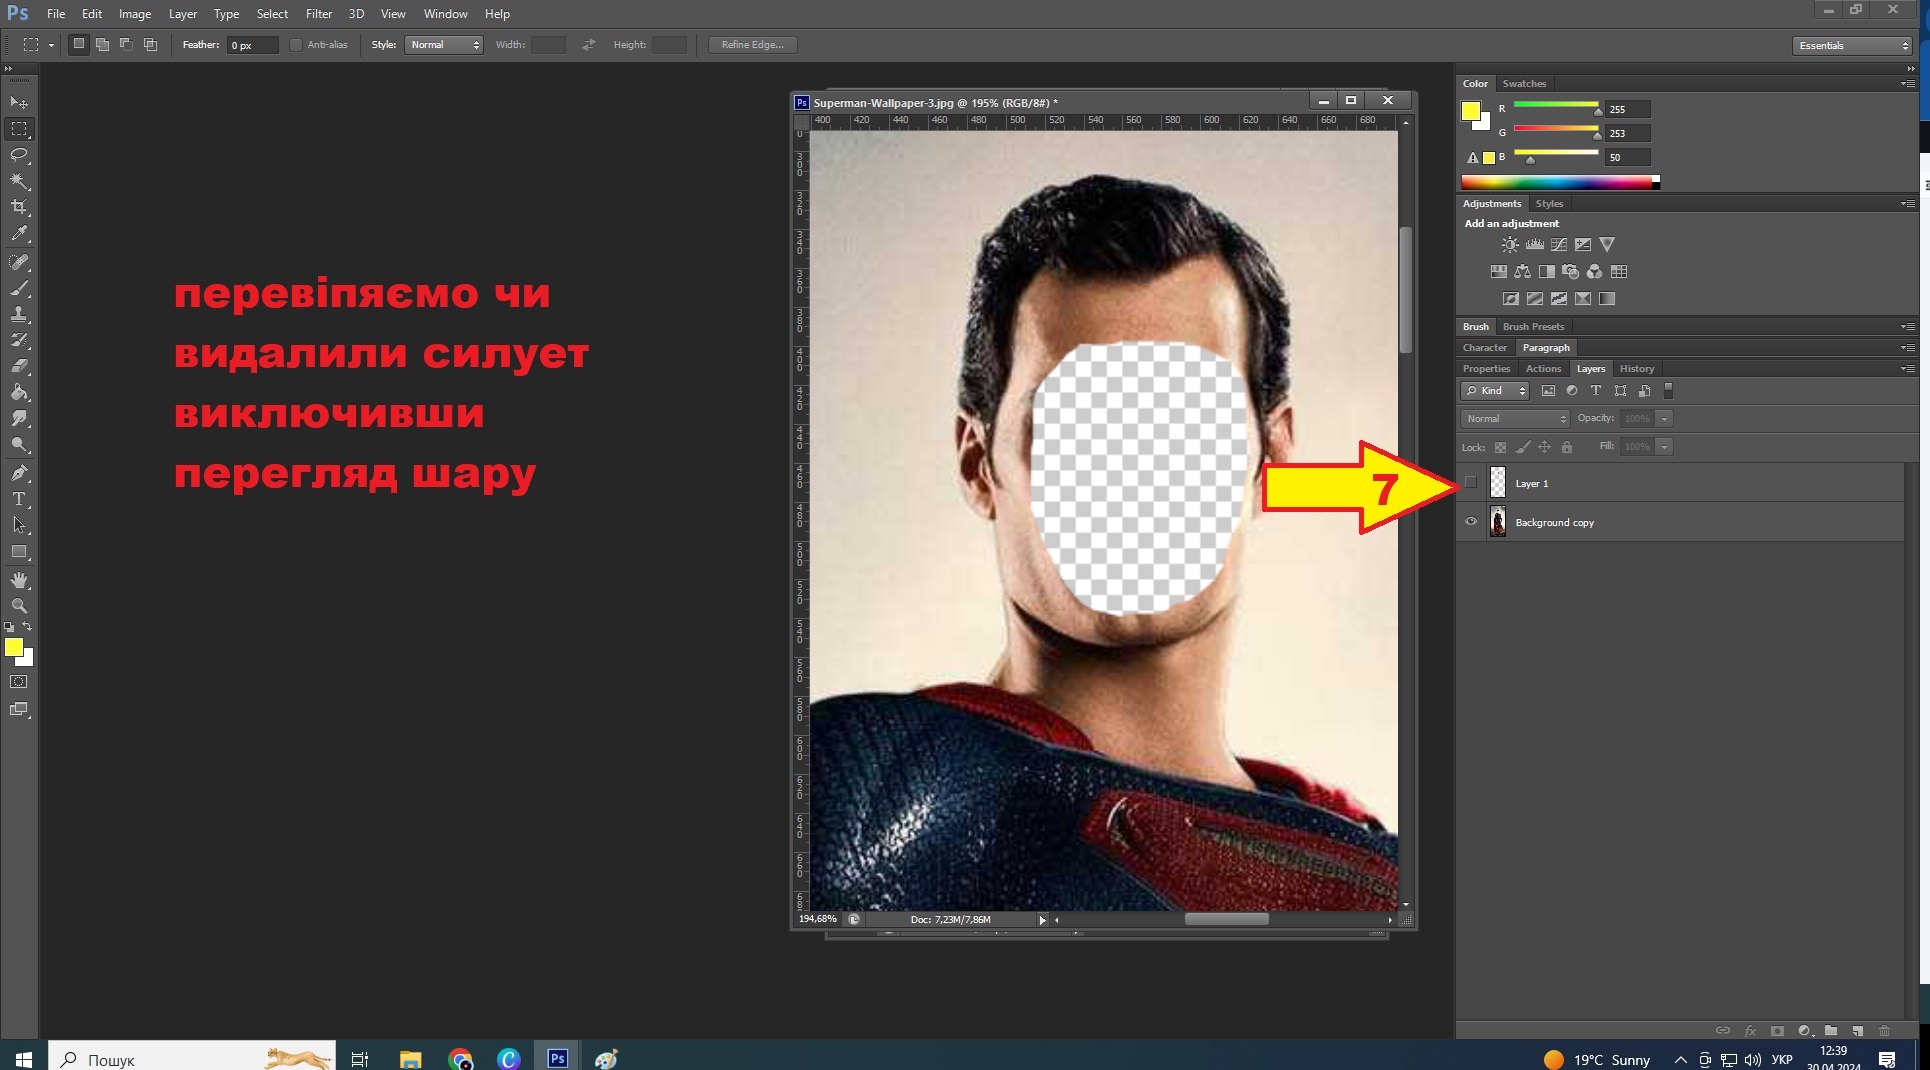1930x1070 pixels.
Task: Open File Explorer from the taskbar
Action: (x=410, y=1059)
